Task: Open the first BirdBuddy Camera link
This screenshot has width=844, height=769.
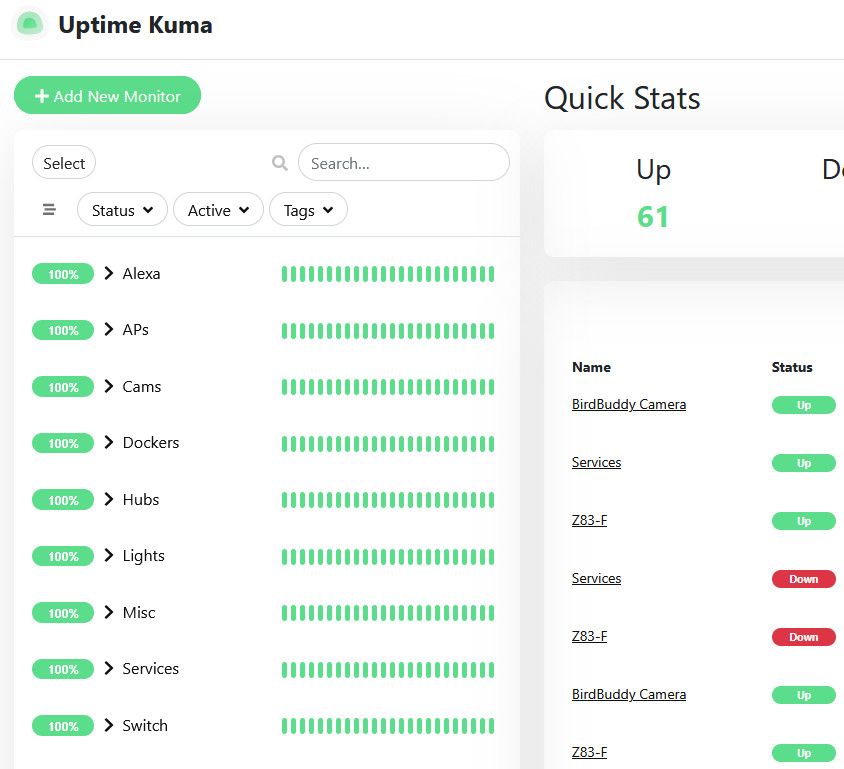Action: pos(628,405)
